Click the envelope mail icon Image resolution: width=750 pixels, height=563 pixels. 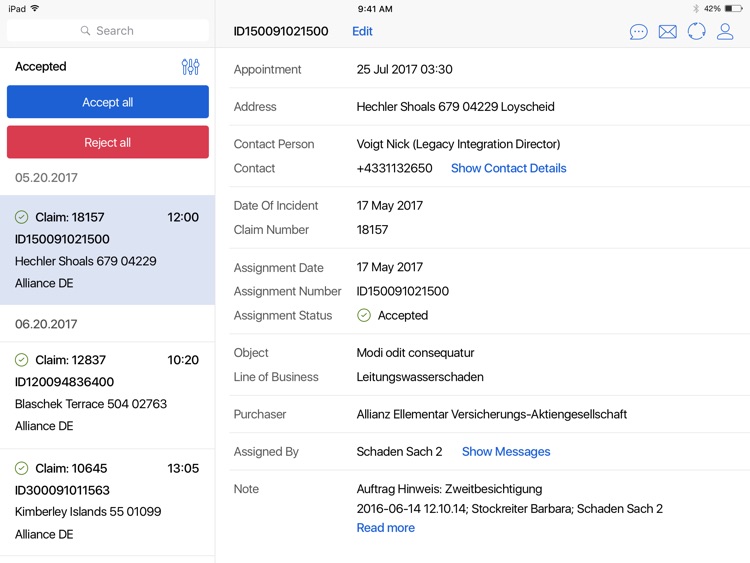point(667,32)
